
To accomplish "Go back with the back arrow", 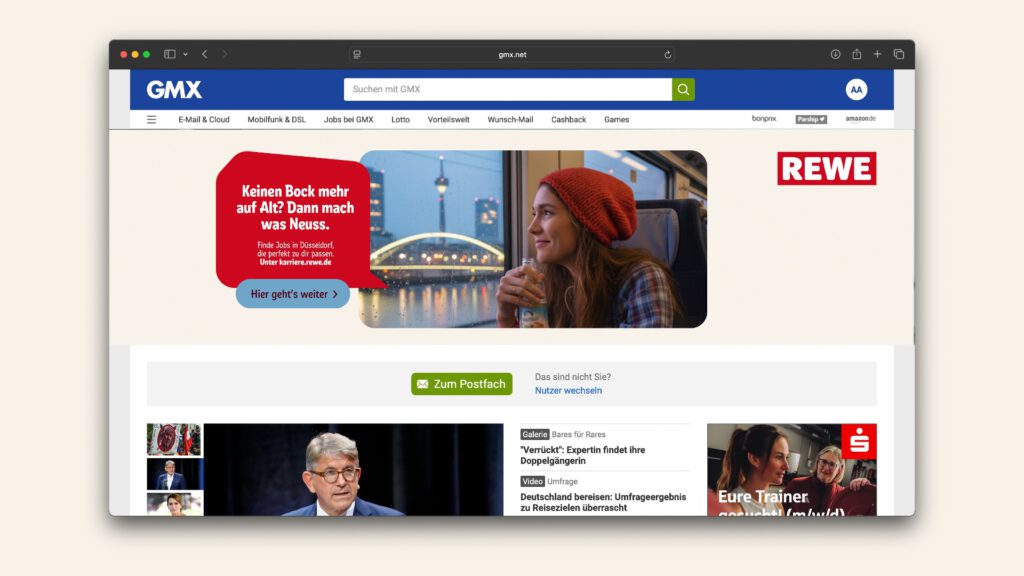I will (204, 54).
